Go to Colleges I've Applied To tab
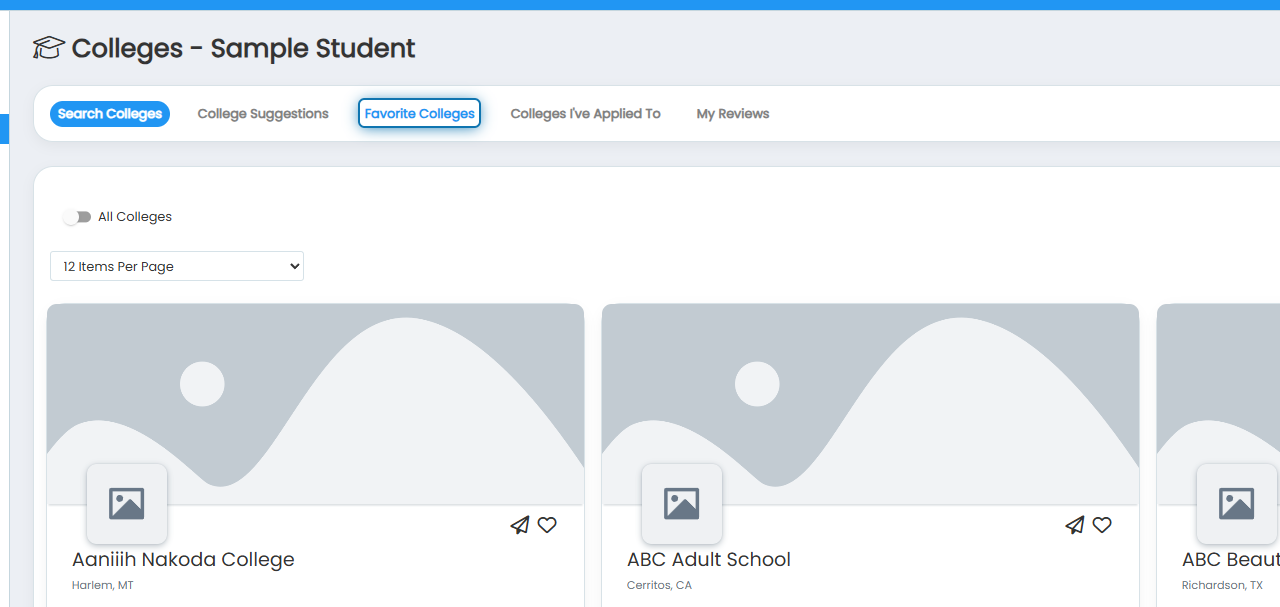Screen dimensions: 1280x607 [x=585, y=114]
